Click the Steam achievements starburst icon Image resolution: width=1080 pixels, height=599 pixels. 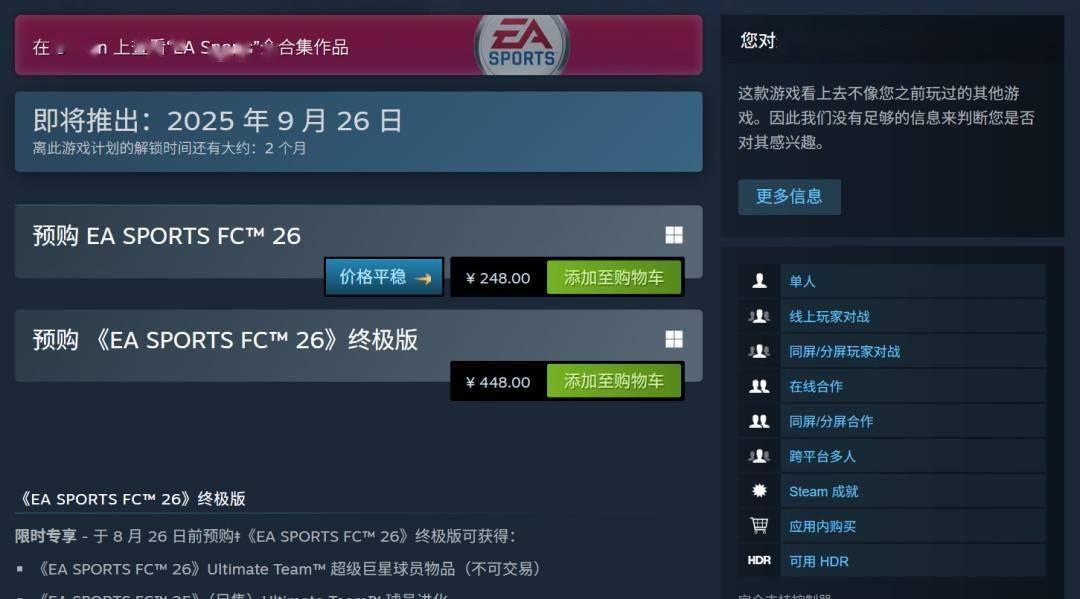click(x=759, y=491)
